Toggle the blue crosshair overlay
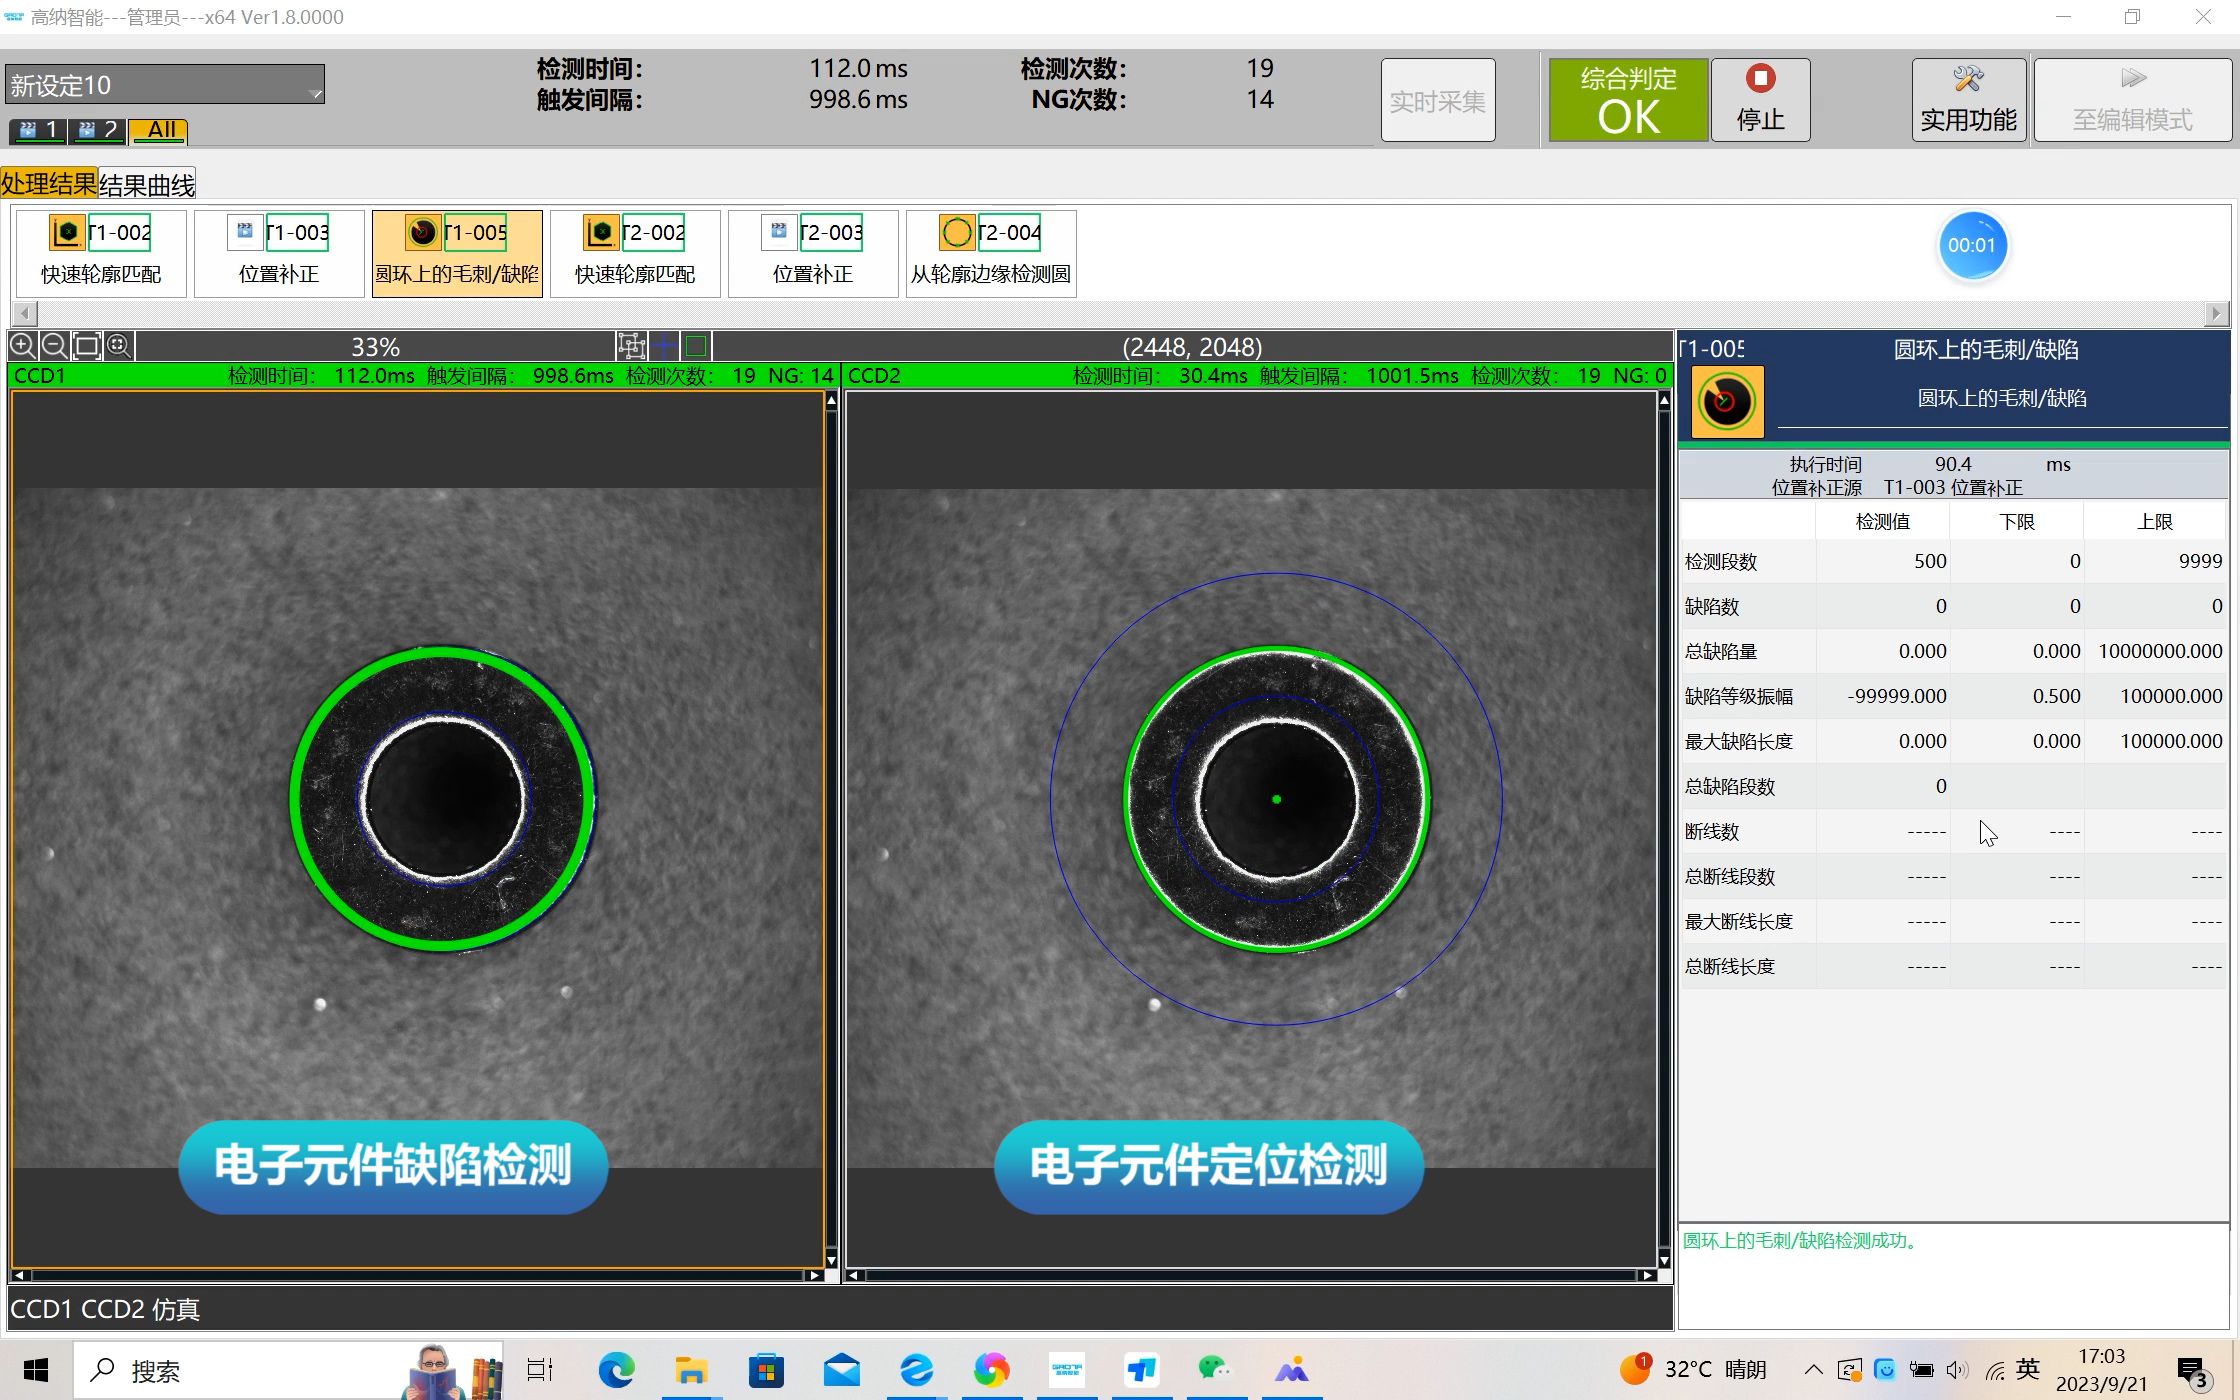This screenshot has width=2240, height=1400. [664, 346]
